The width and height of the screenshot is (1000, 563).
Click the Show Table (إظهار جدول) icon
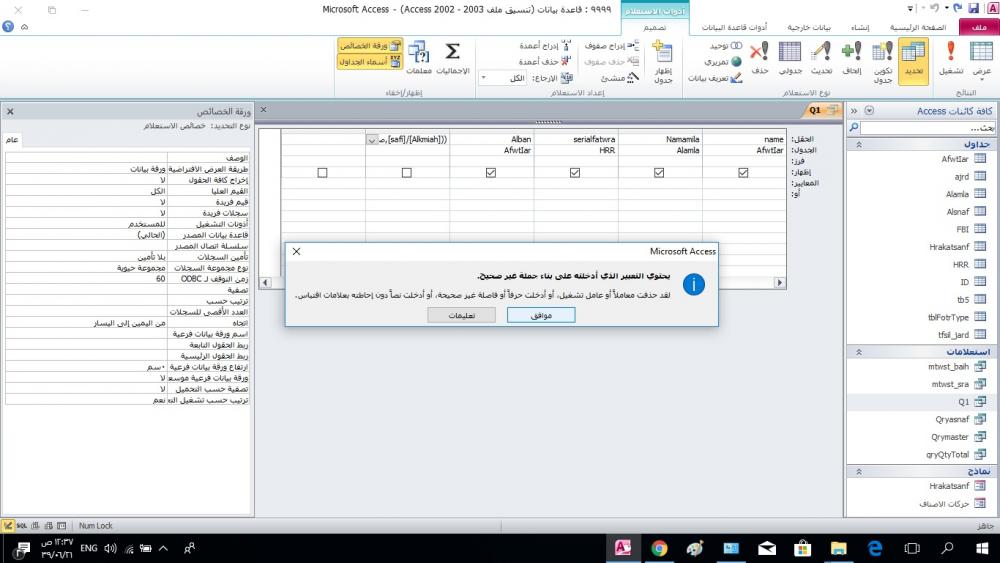coord(662,61)
